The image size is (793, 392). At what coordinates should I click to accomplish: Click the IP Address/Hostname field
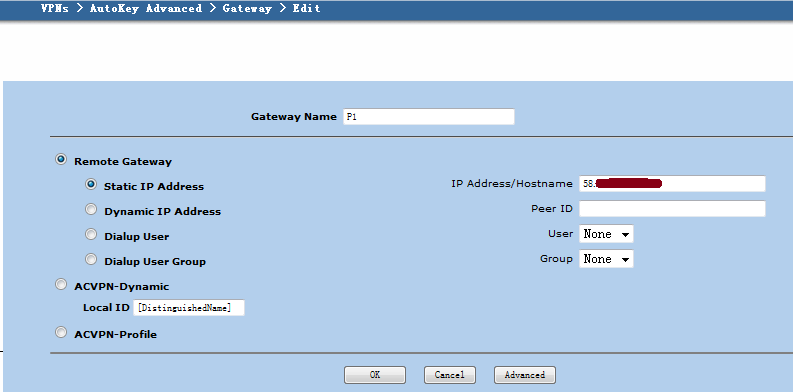pos(672,184)
